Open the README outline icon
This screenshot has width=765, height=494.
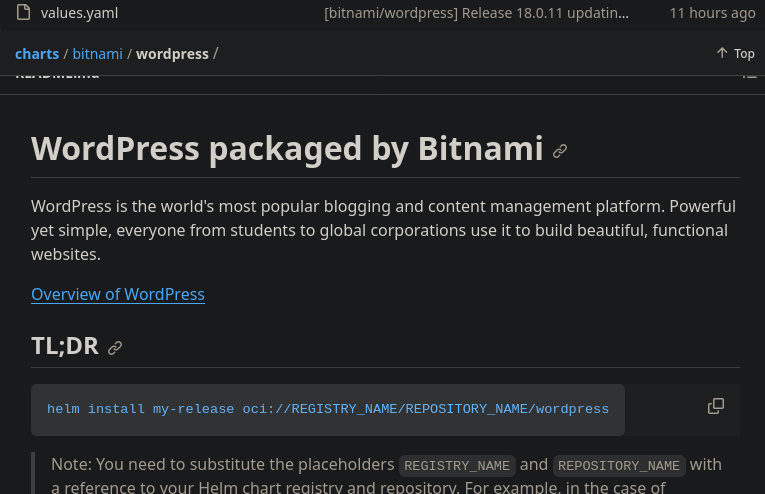click(749, 77)
